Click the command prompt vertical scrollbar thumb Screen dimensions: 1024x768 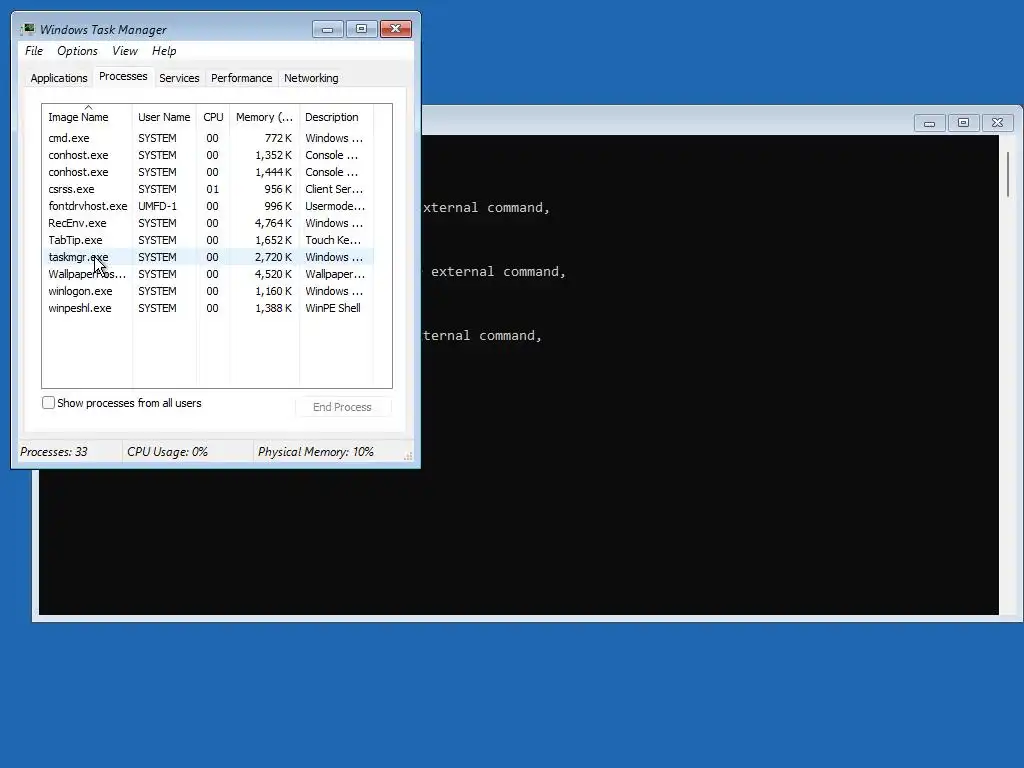[x=1008, y=174]
